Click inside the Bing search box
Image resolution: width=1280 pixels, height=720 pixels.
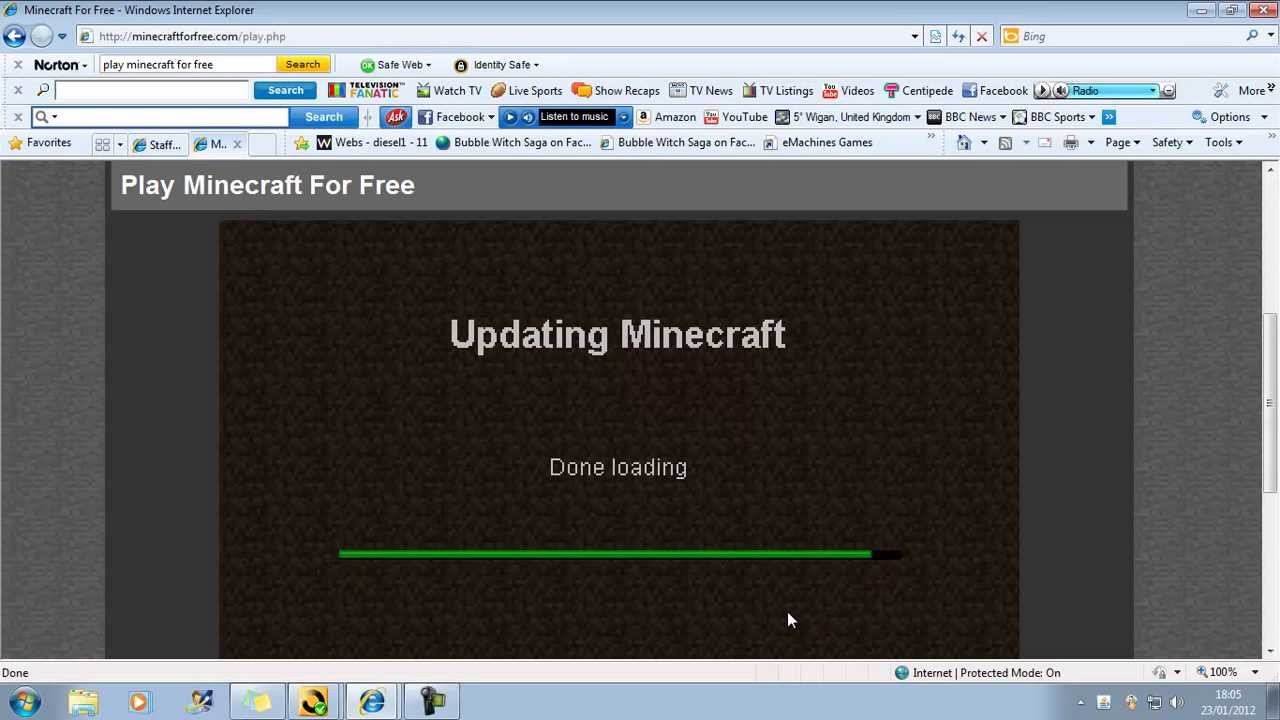tap(1130, 36)
